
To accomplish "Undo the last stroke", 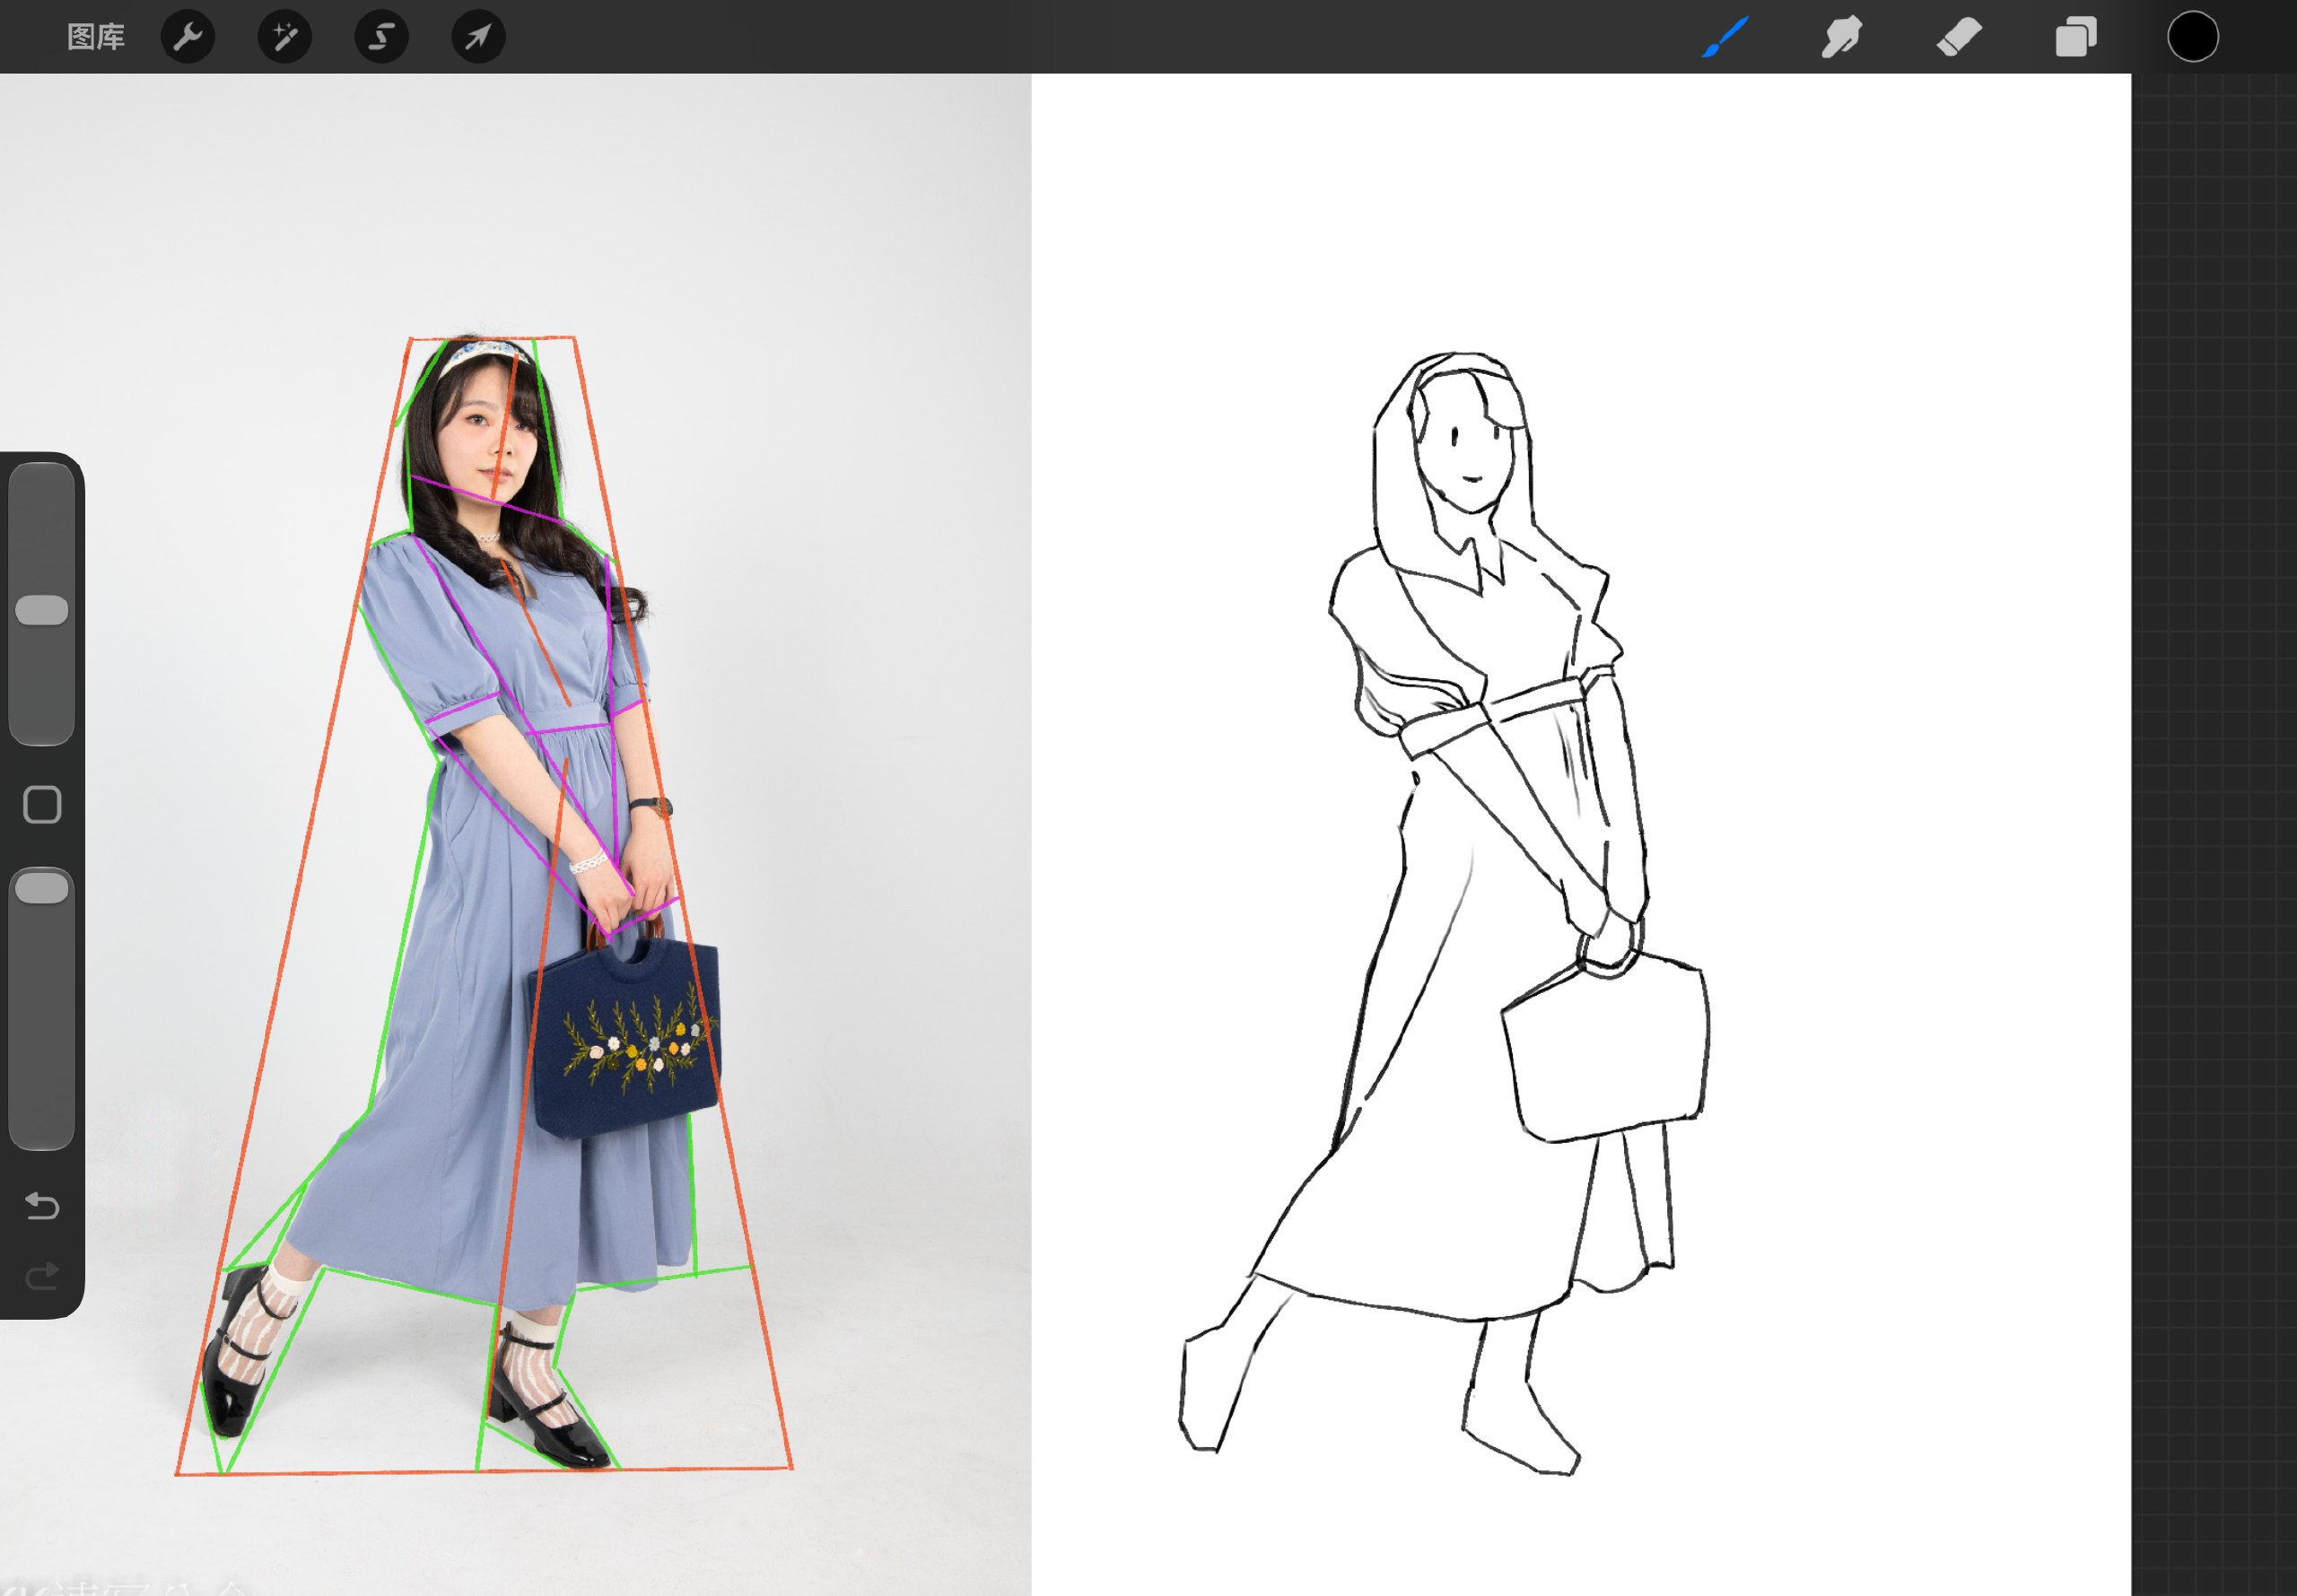I will click(42, 1206).
